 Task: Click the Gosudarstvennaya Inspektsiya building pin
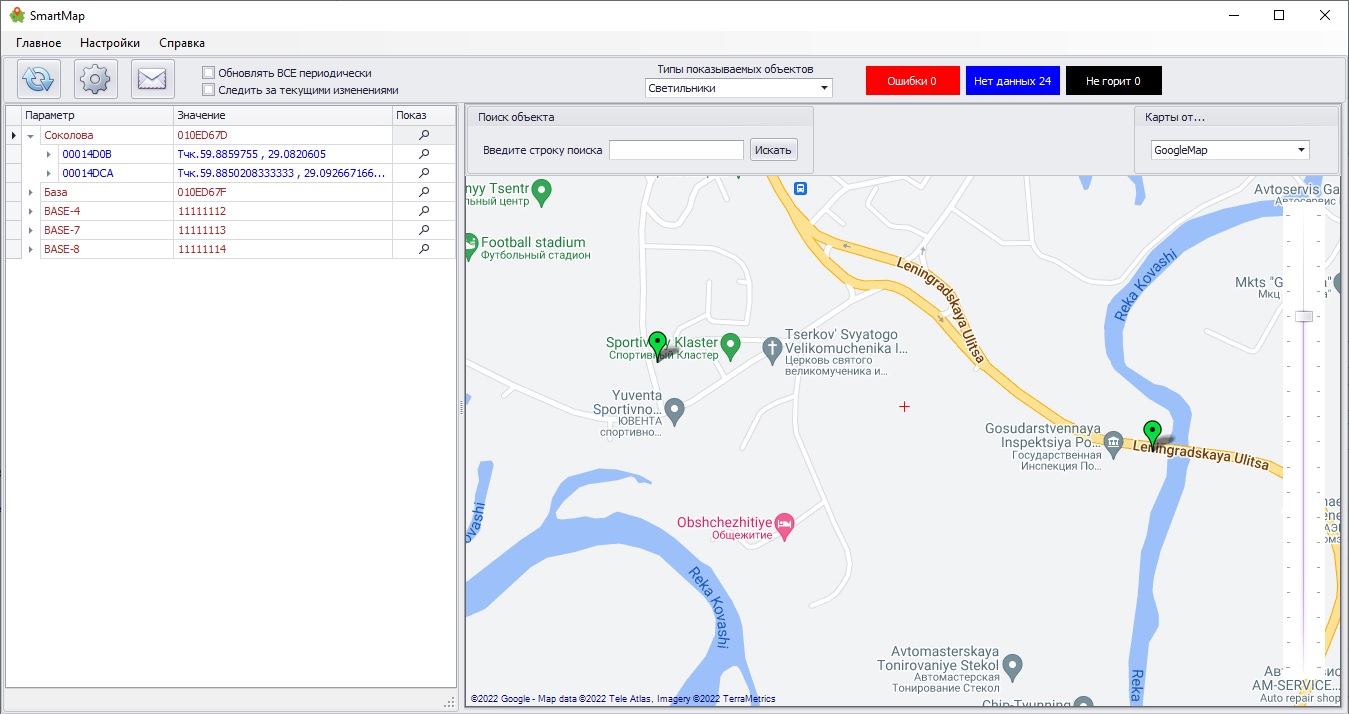click(x=1114, y=442)
